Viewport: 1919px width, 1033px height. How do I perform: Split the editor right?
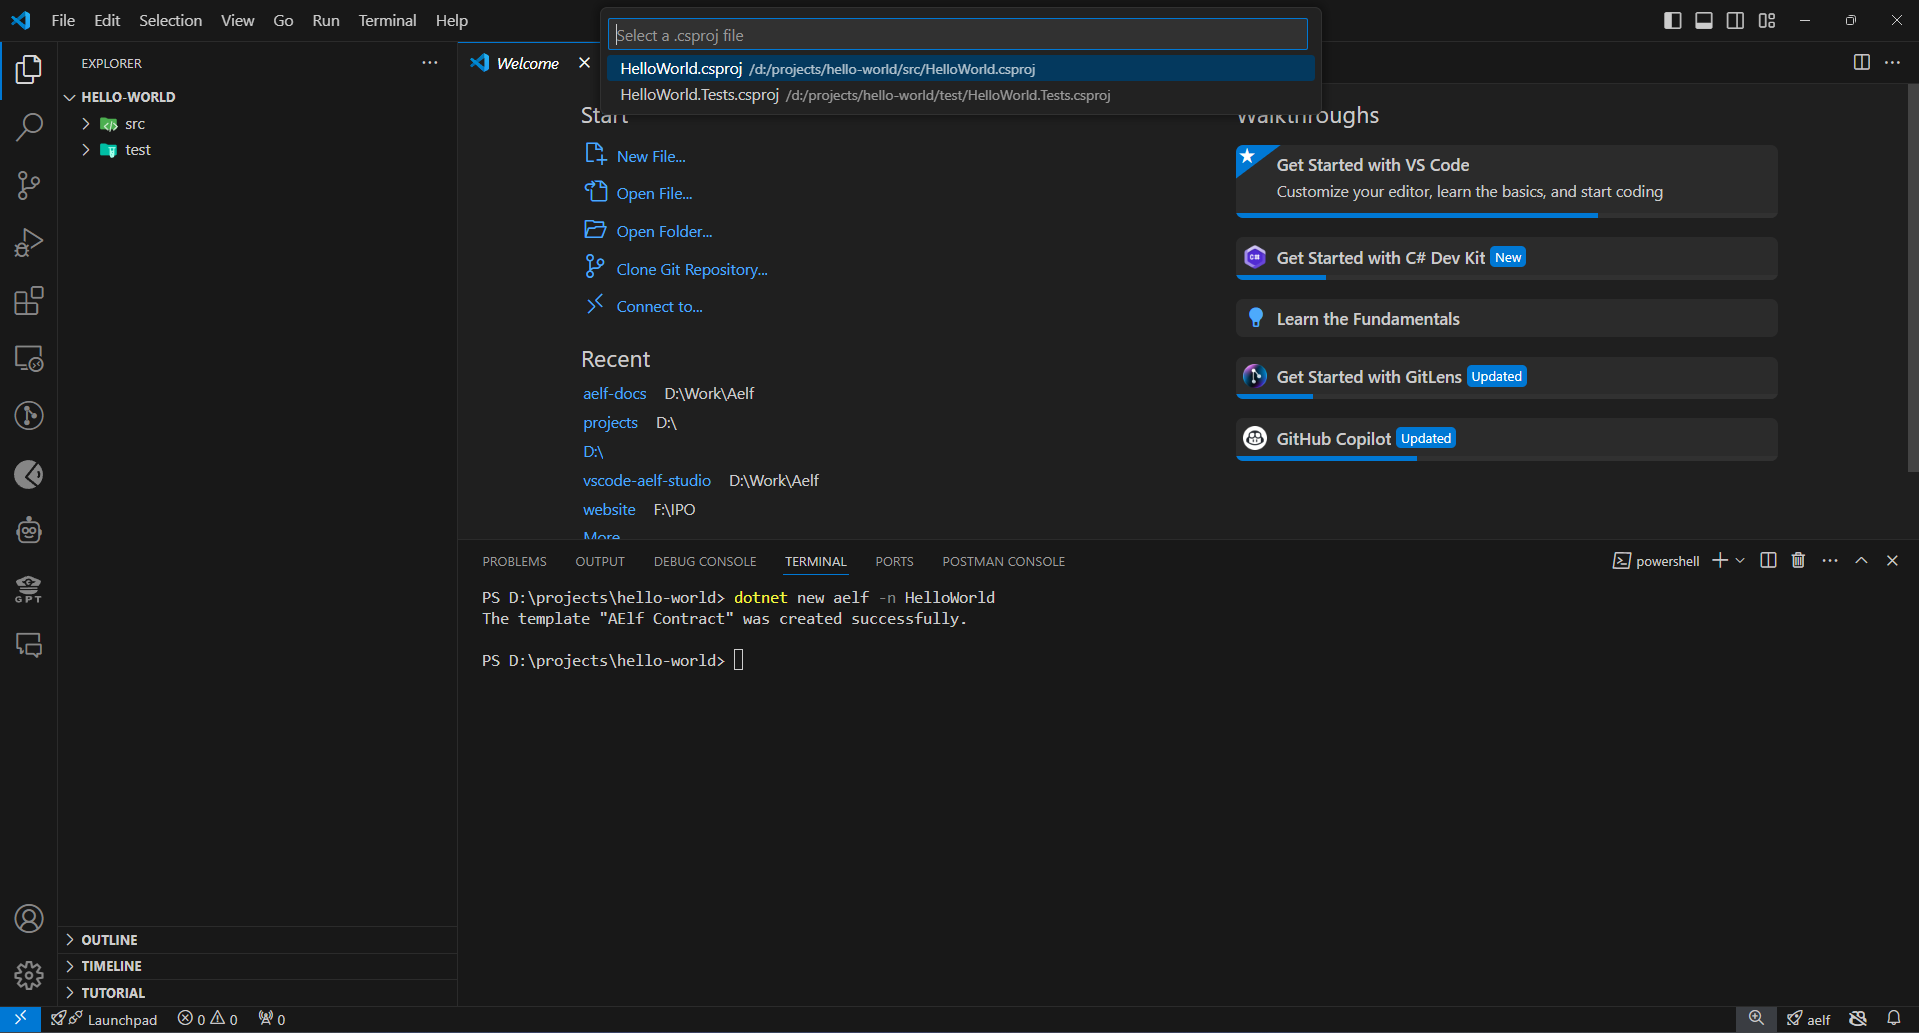click(1861, 63)
